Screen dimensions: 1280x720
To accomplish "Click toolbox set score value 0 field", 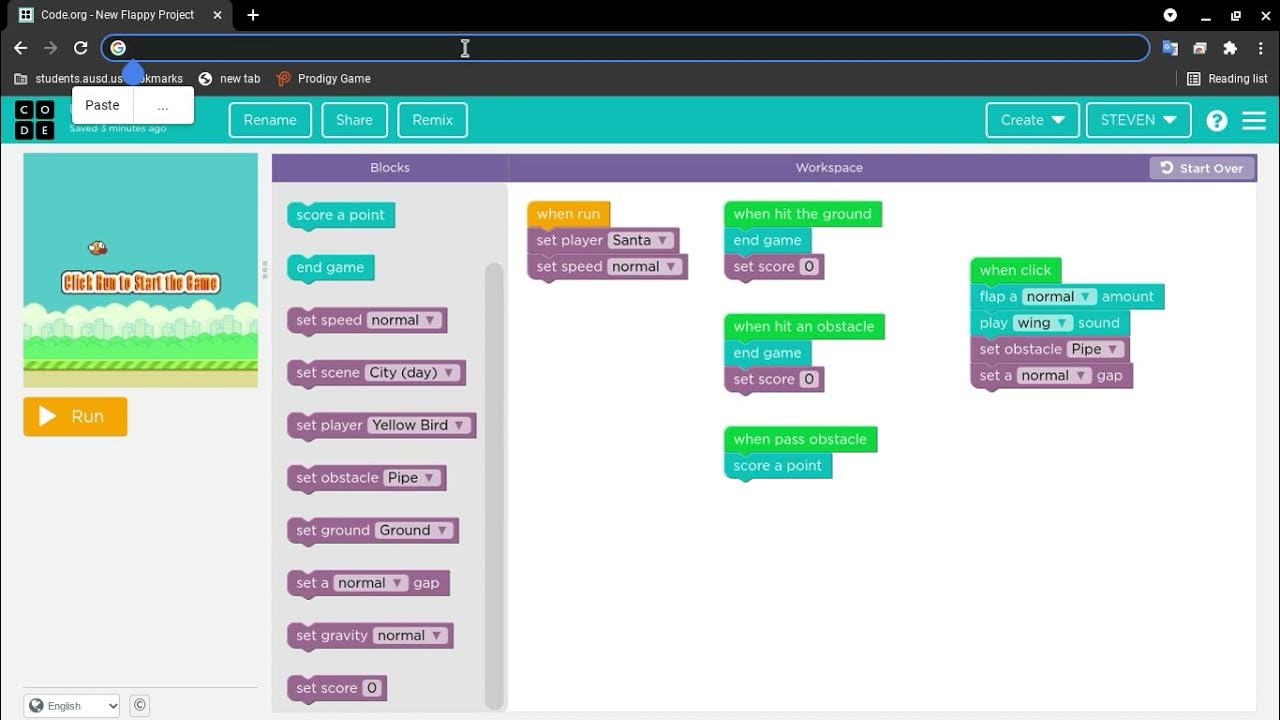I will click(372, 688).
